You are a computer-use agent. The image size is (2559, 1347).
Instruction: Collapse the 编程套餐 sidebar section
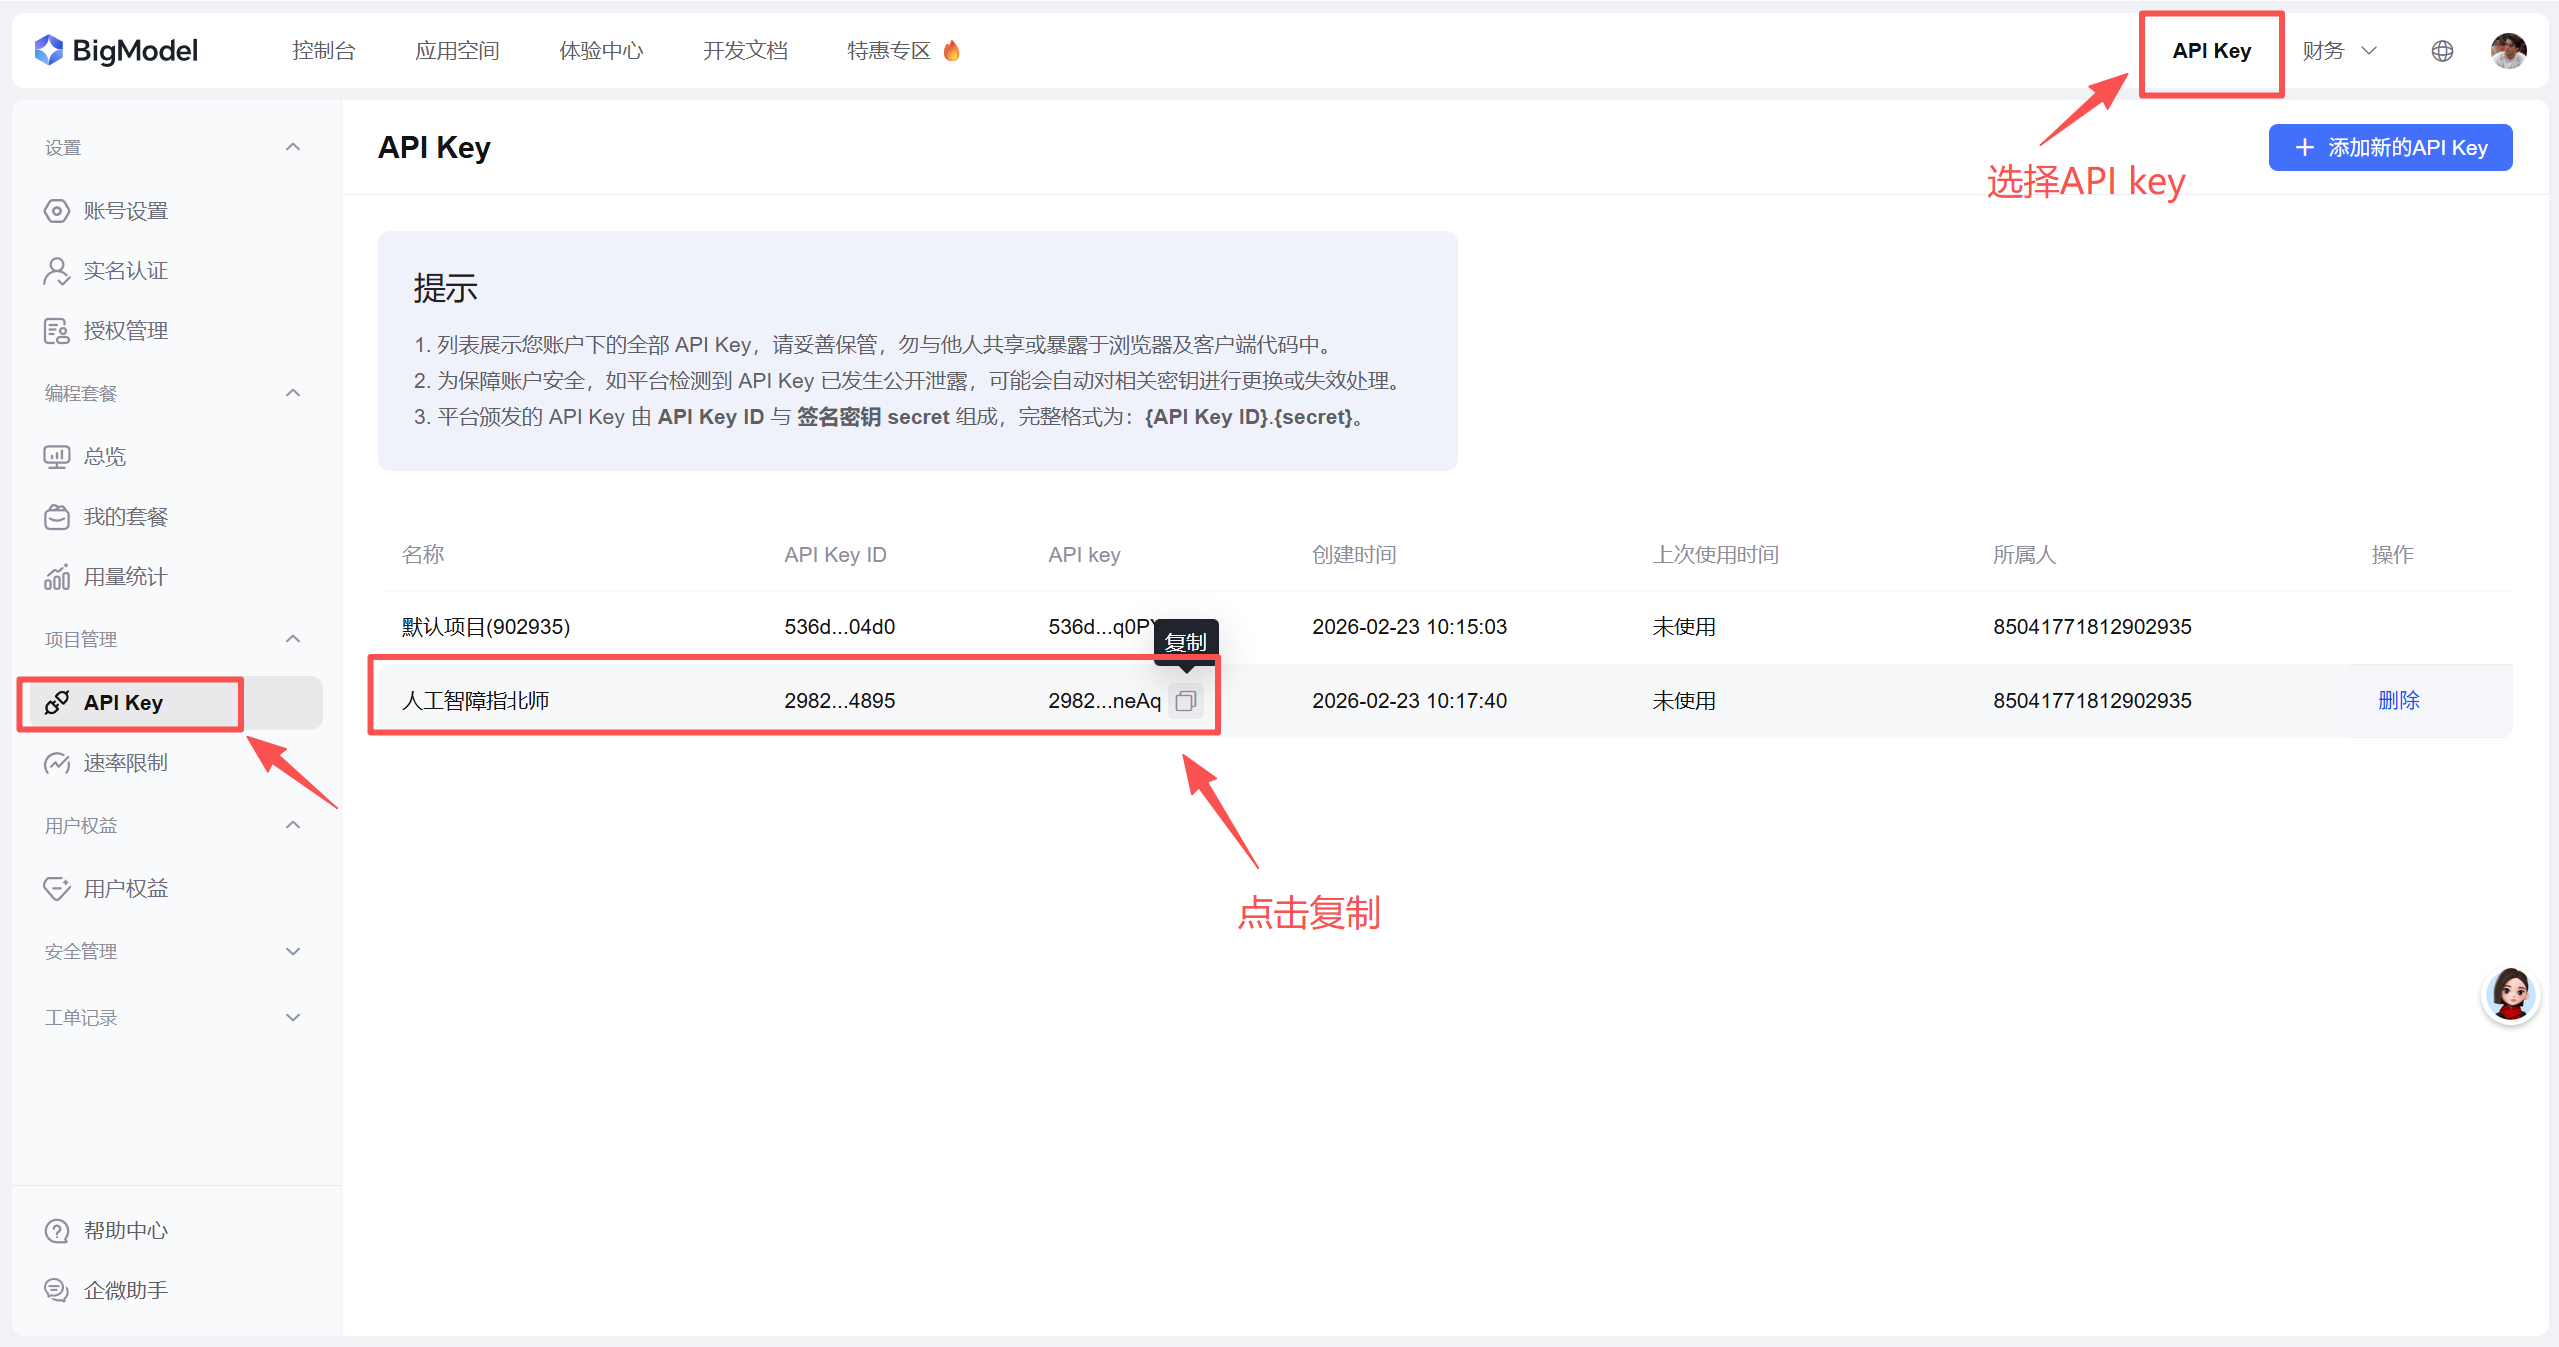click(x=293, y=393)
